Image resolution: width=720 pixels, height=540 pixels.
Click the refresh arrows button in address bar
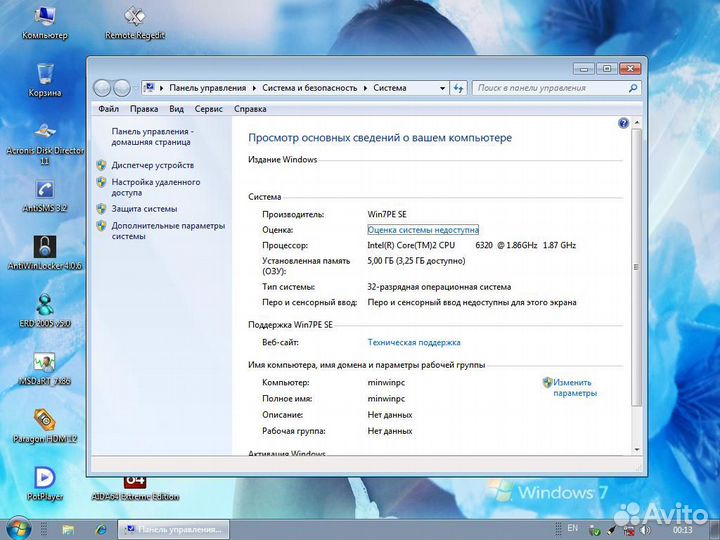point(458,88)
